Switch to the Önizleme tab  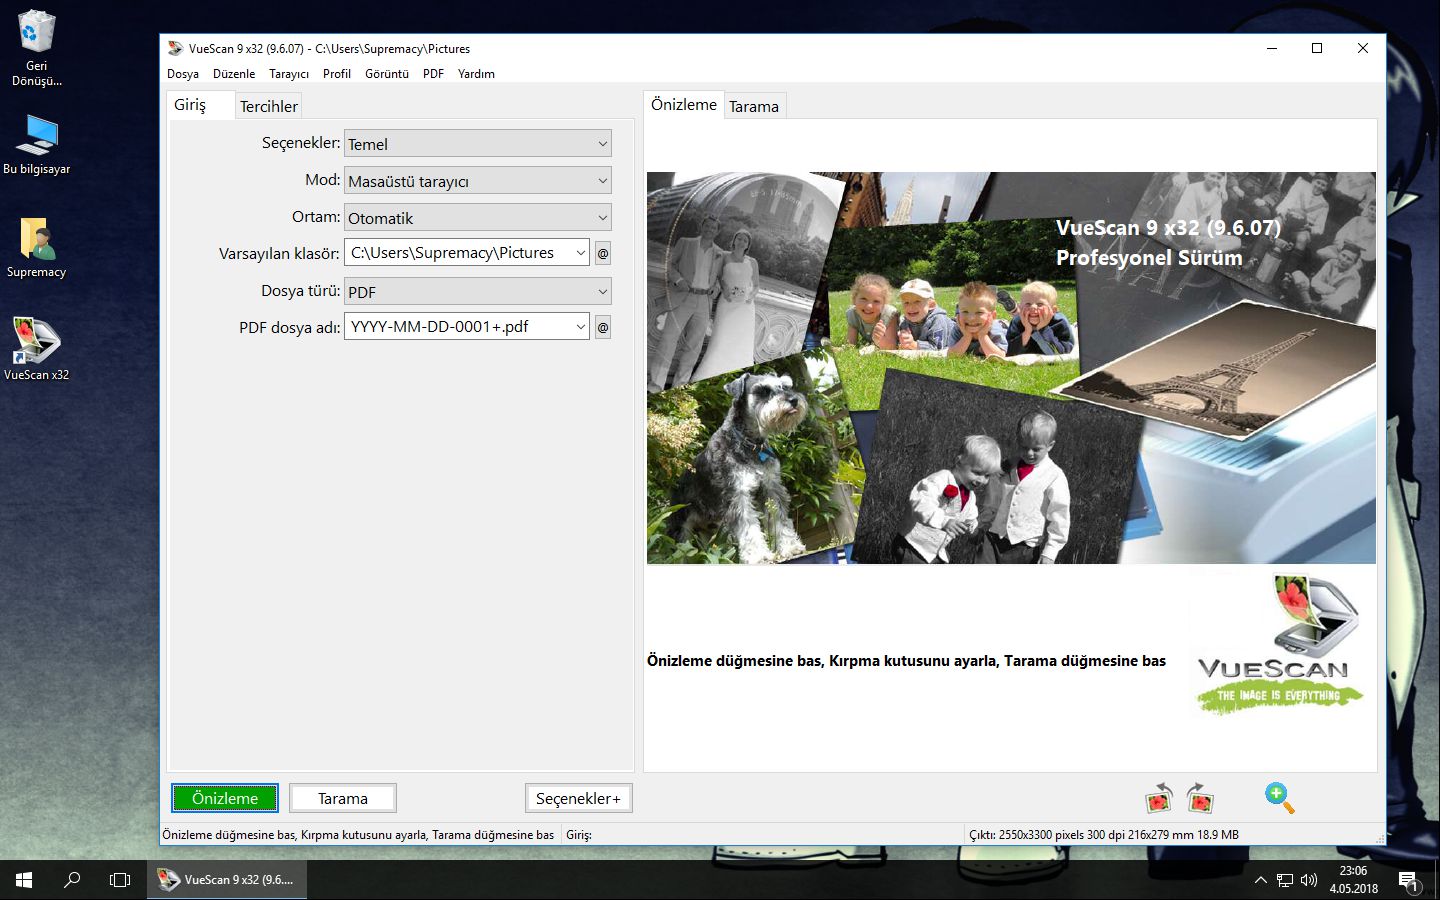pos(684,105)
